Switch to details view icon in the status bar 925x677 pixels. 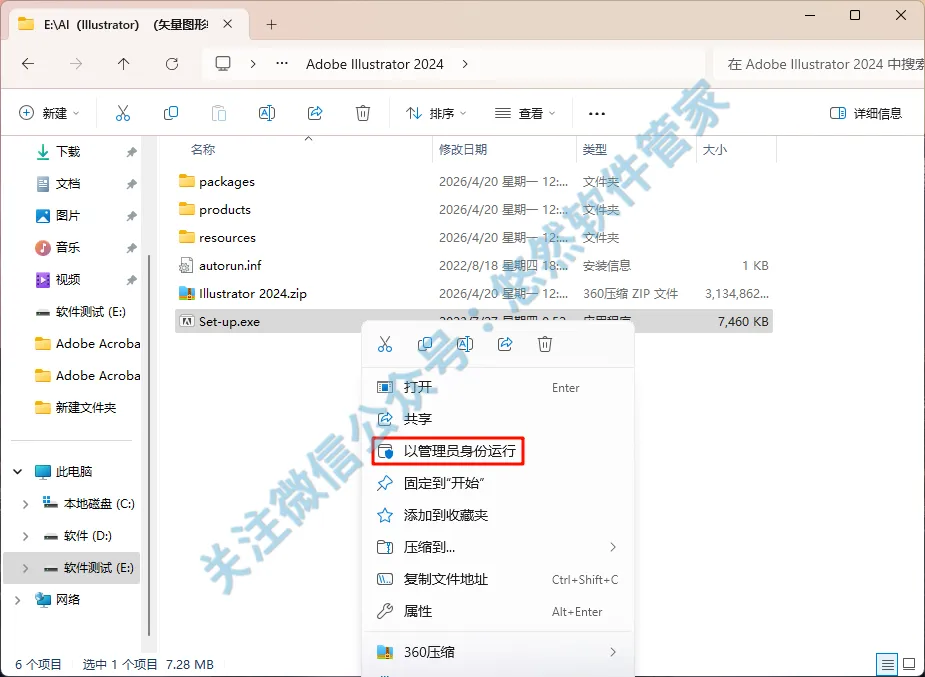coord(888,665)
